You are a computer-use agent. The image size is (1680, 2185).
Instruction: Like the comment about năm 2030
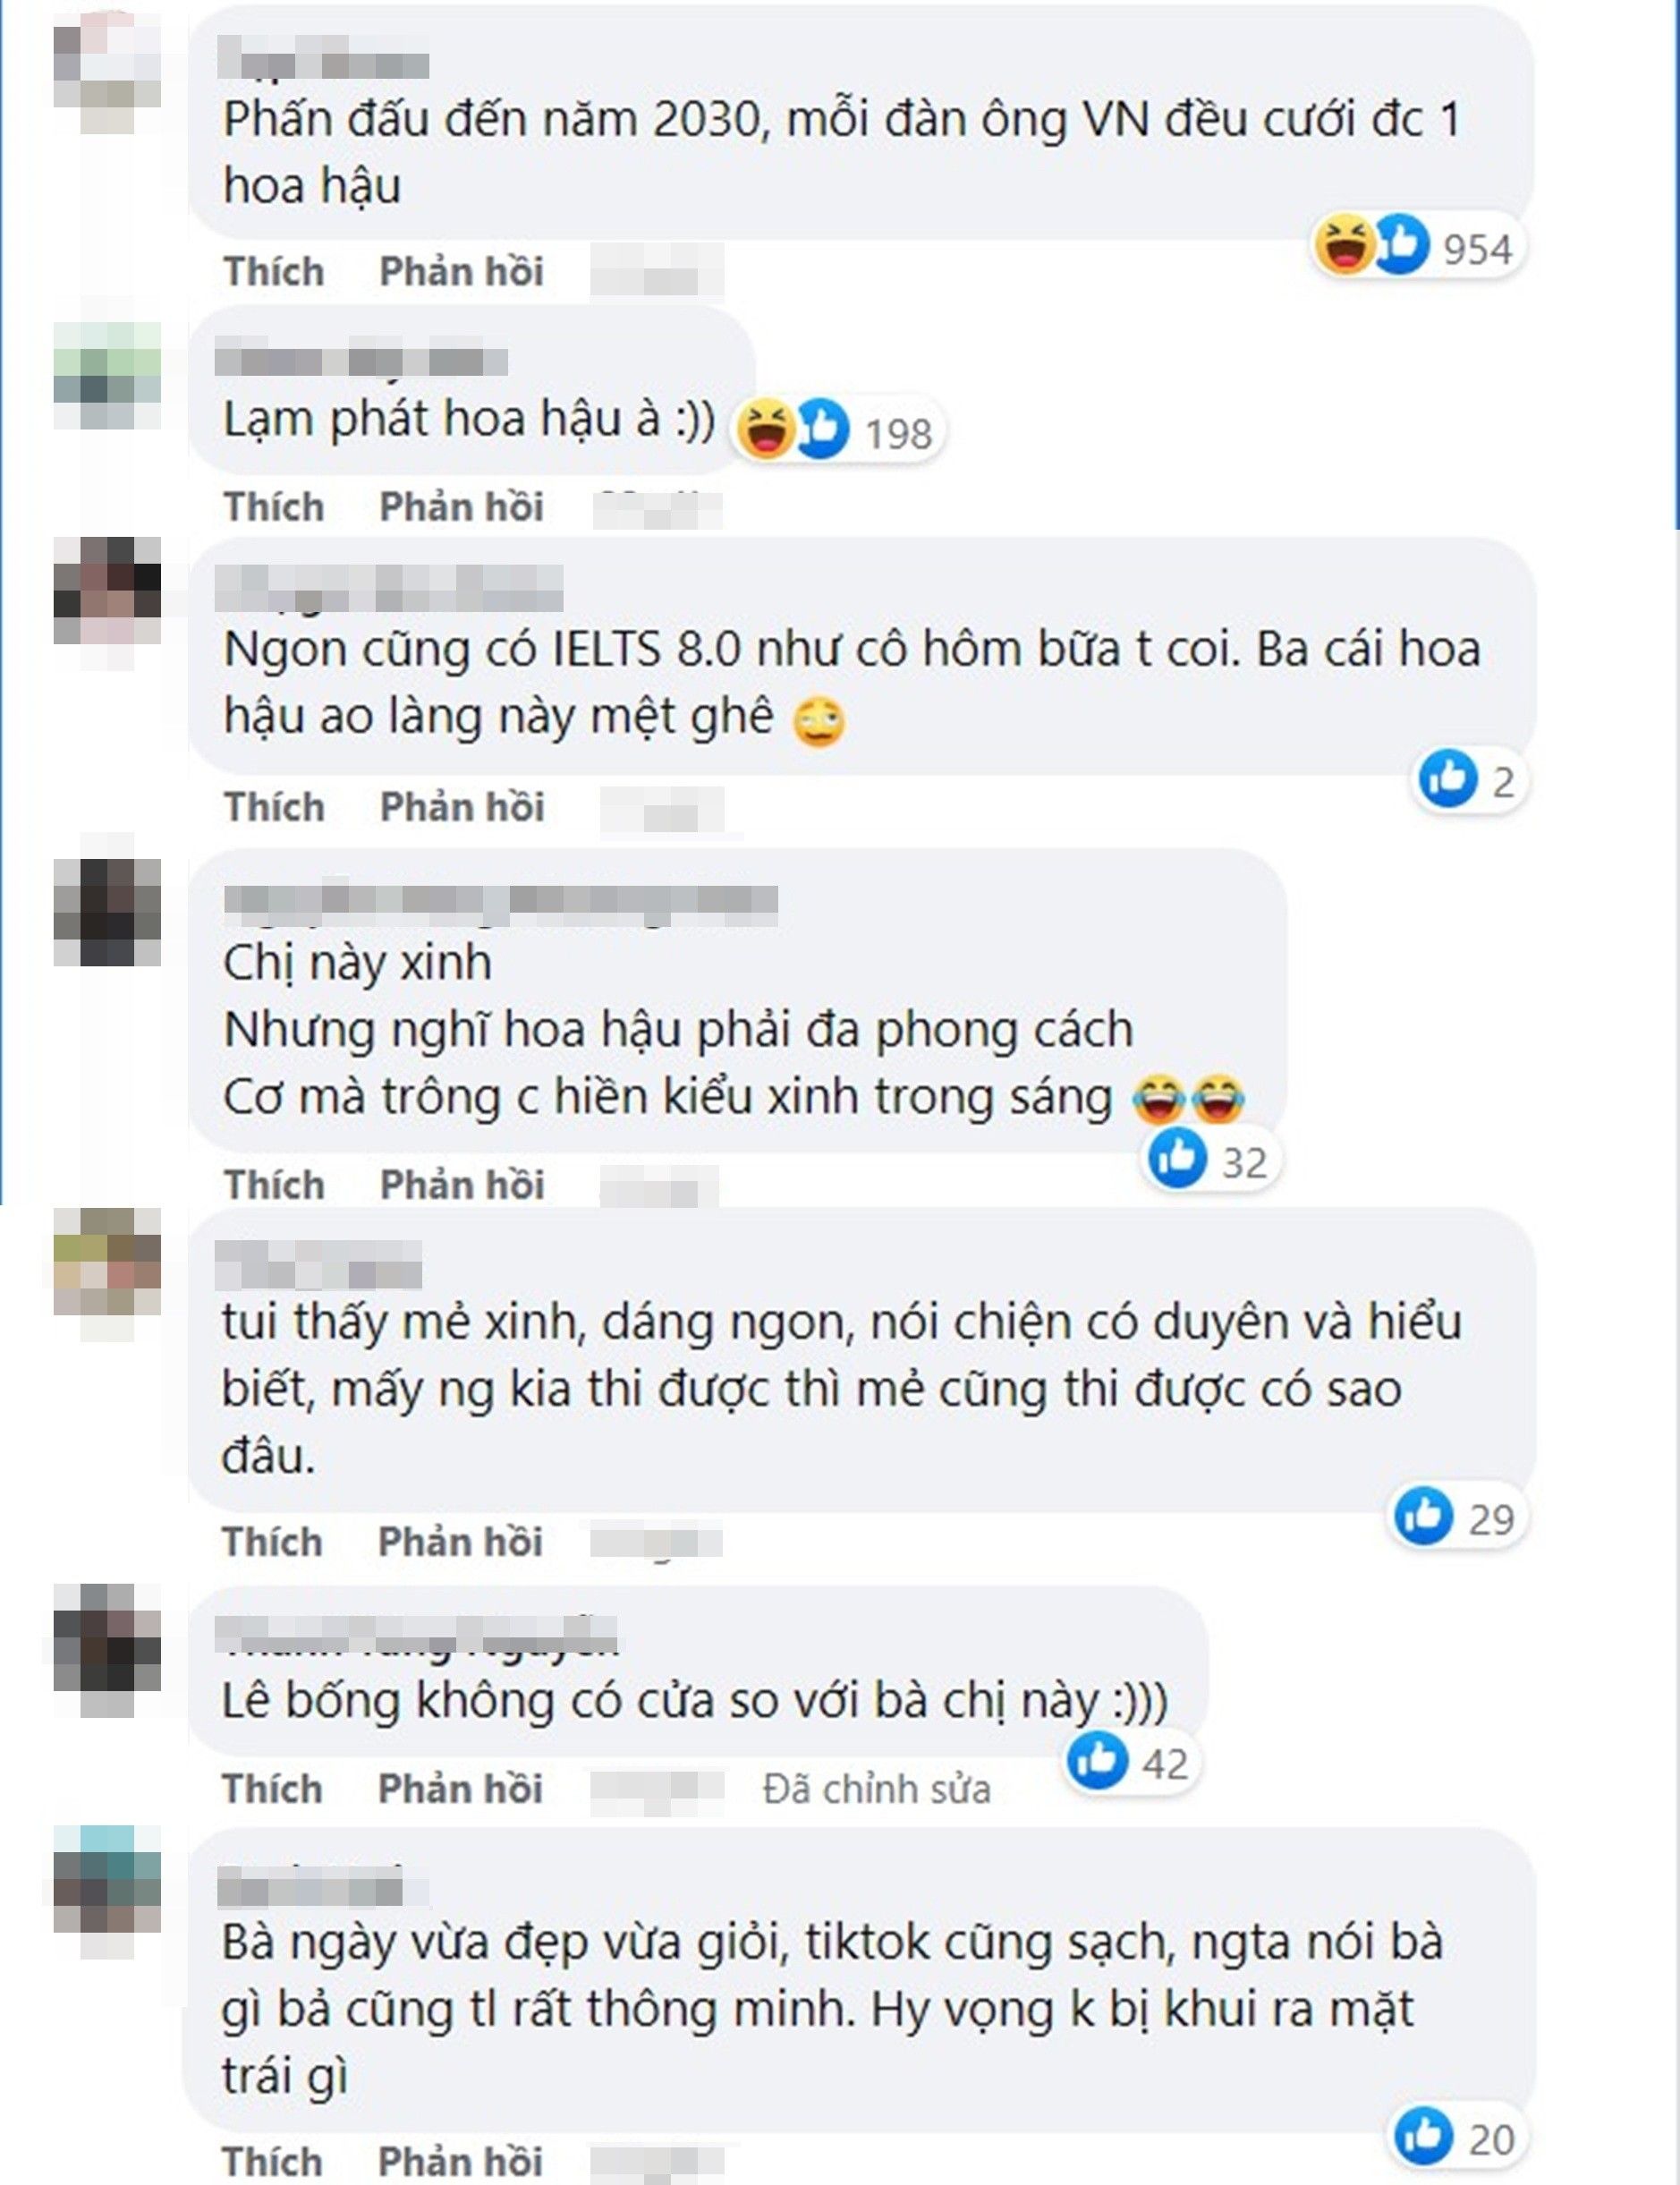(x=274, y=271)
